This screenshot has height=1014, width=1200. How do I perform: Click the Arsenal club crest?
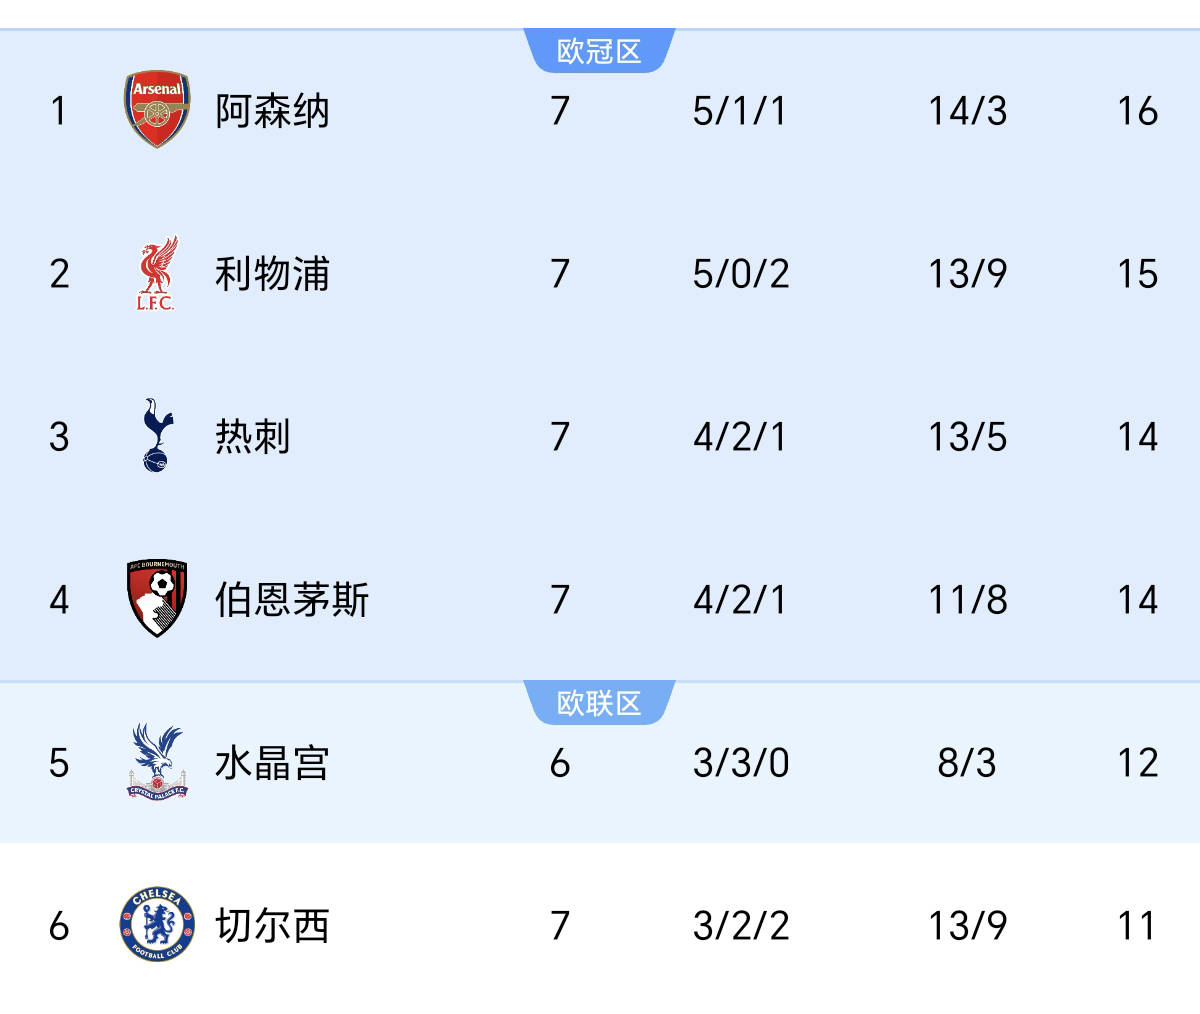pos(157,110)
